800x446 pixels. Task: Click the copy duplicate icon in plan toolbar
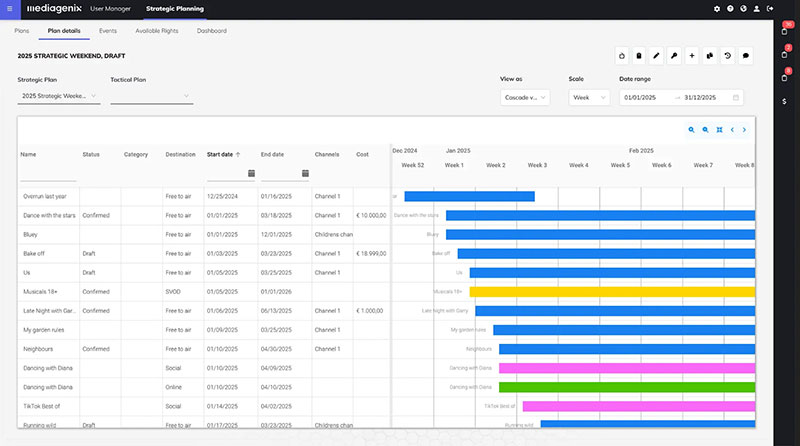710,55
